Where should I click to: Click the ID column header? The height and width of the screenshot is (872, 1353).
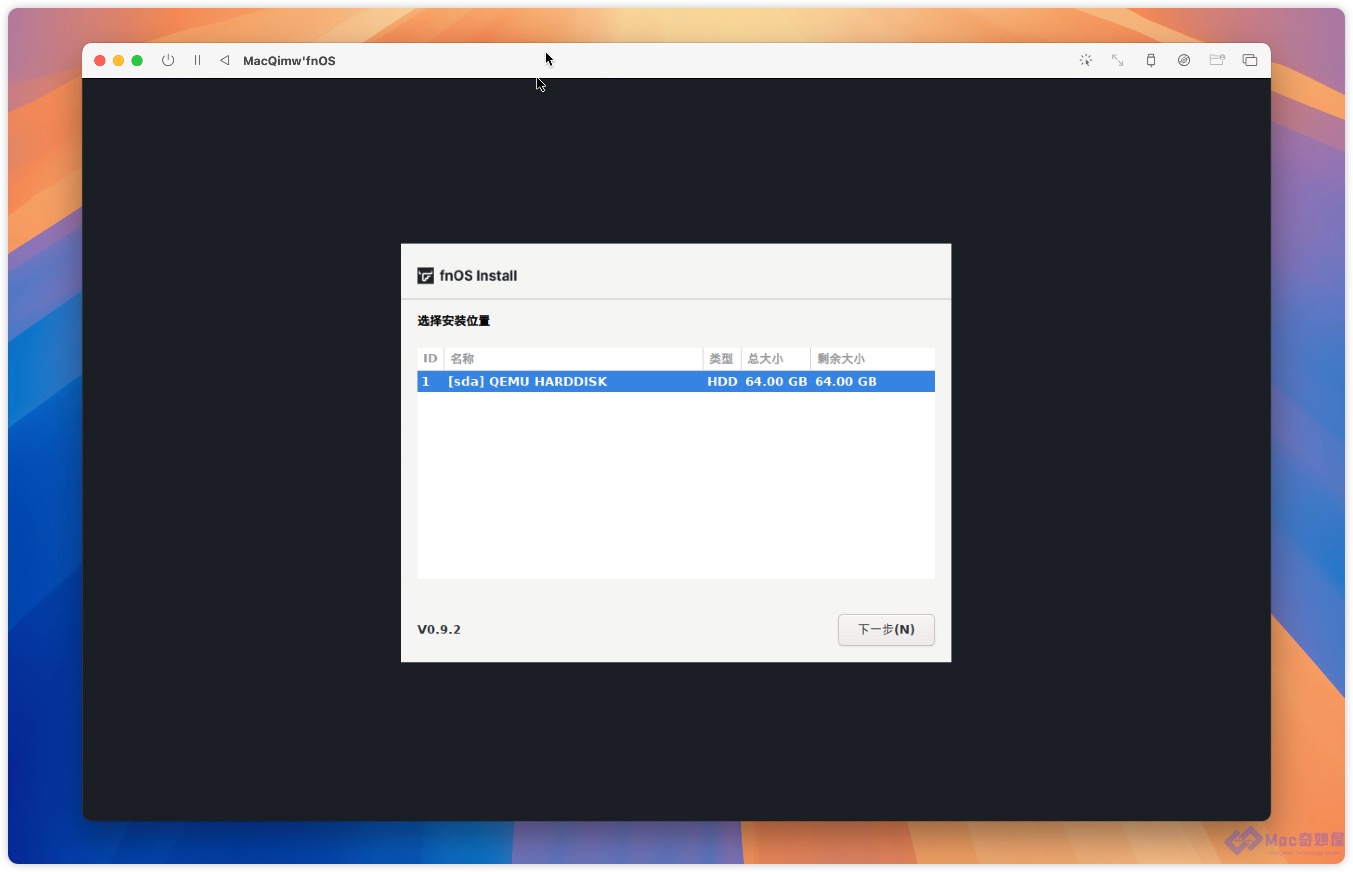[x=430, y=358]
